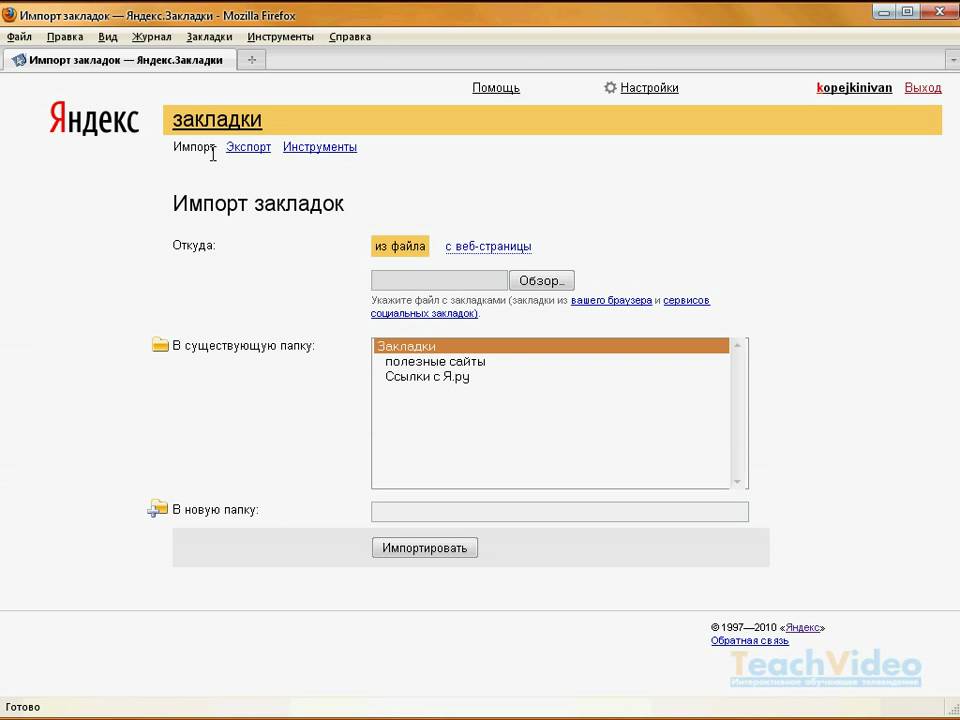Open the закладки header link
The image size is (960, 720).
(x=217, y=119)
